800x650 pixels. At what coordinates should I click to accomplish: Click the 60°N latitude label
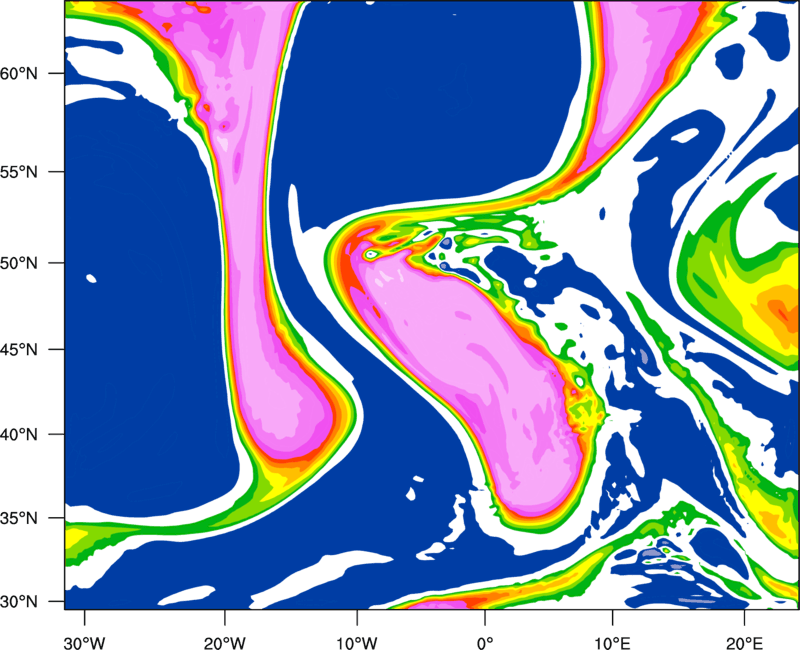click(19, 73)
